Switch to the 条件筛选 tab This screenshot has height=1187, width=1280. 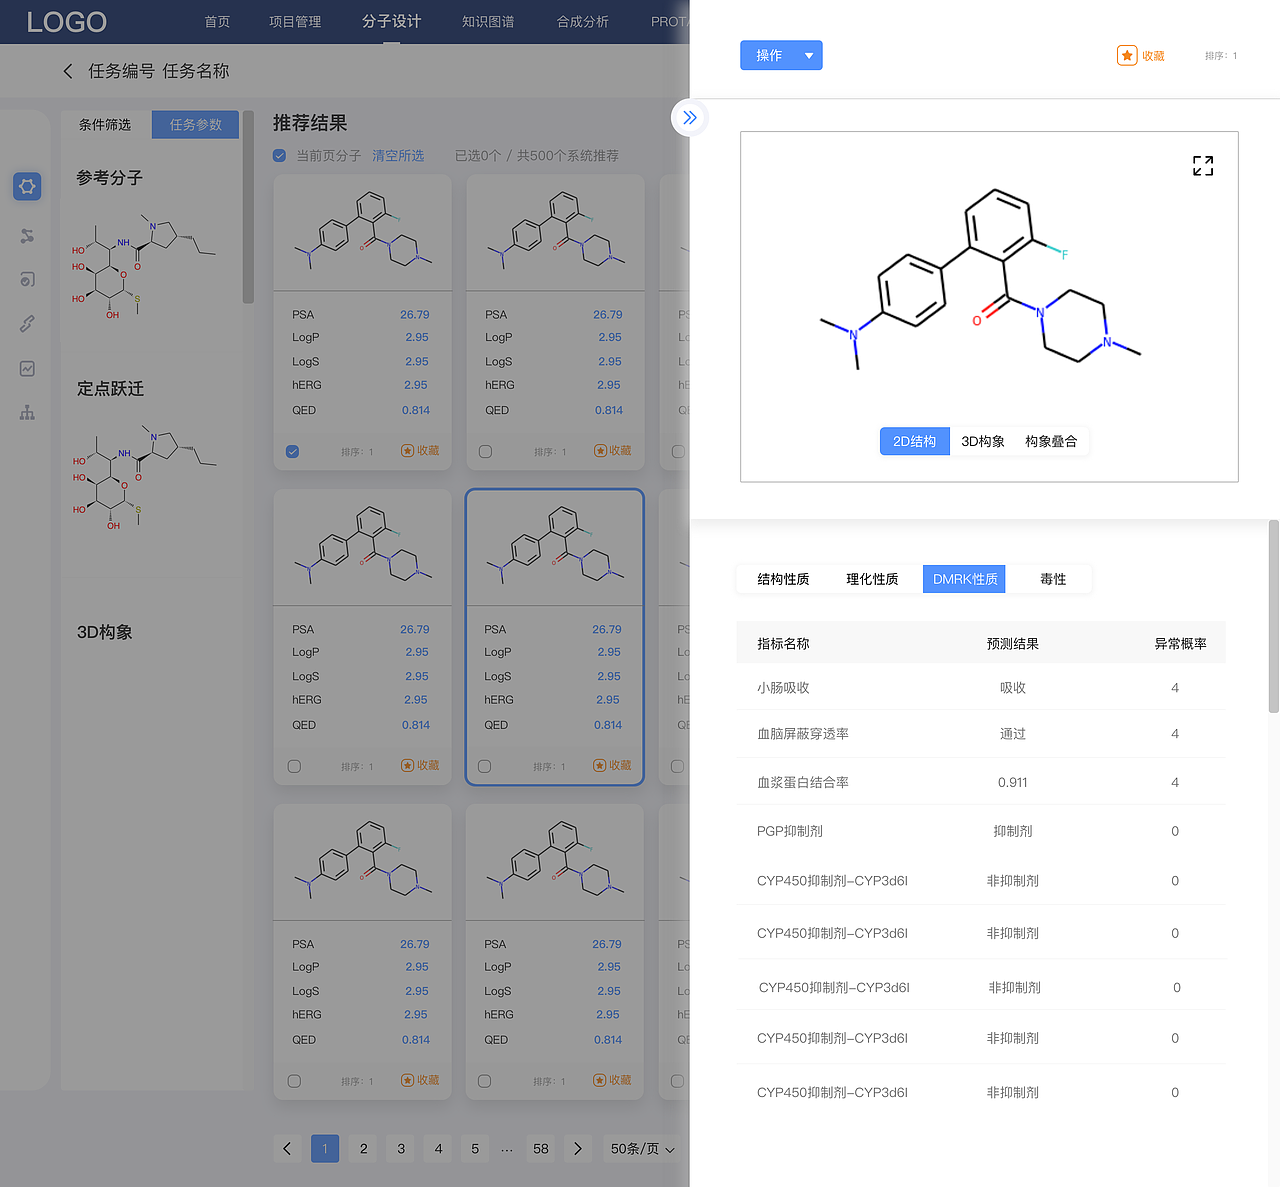click(x=105, y=125)
